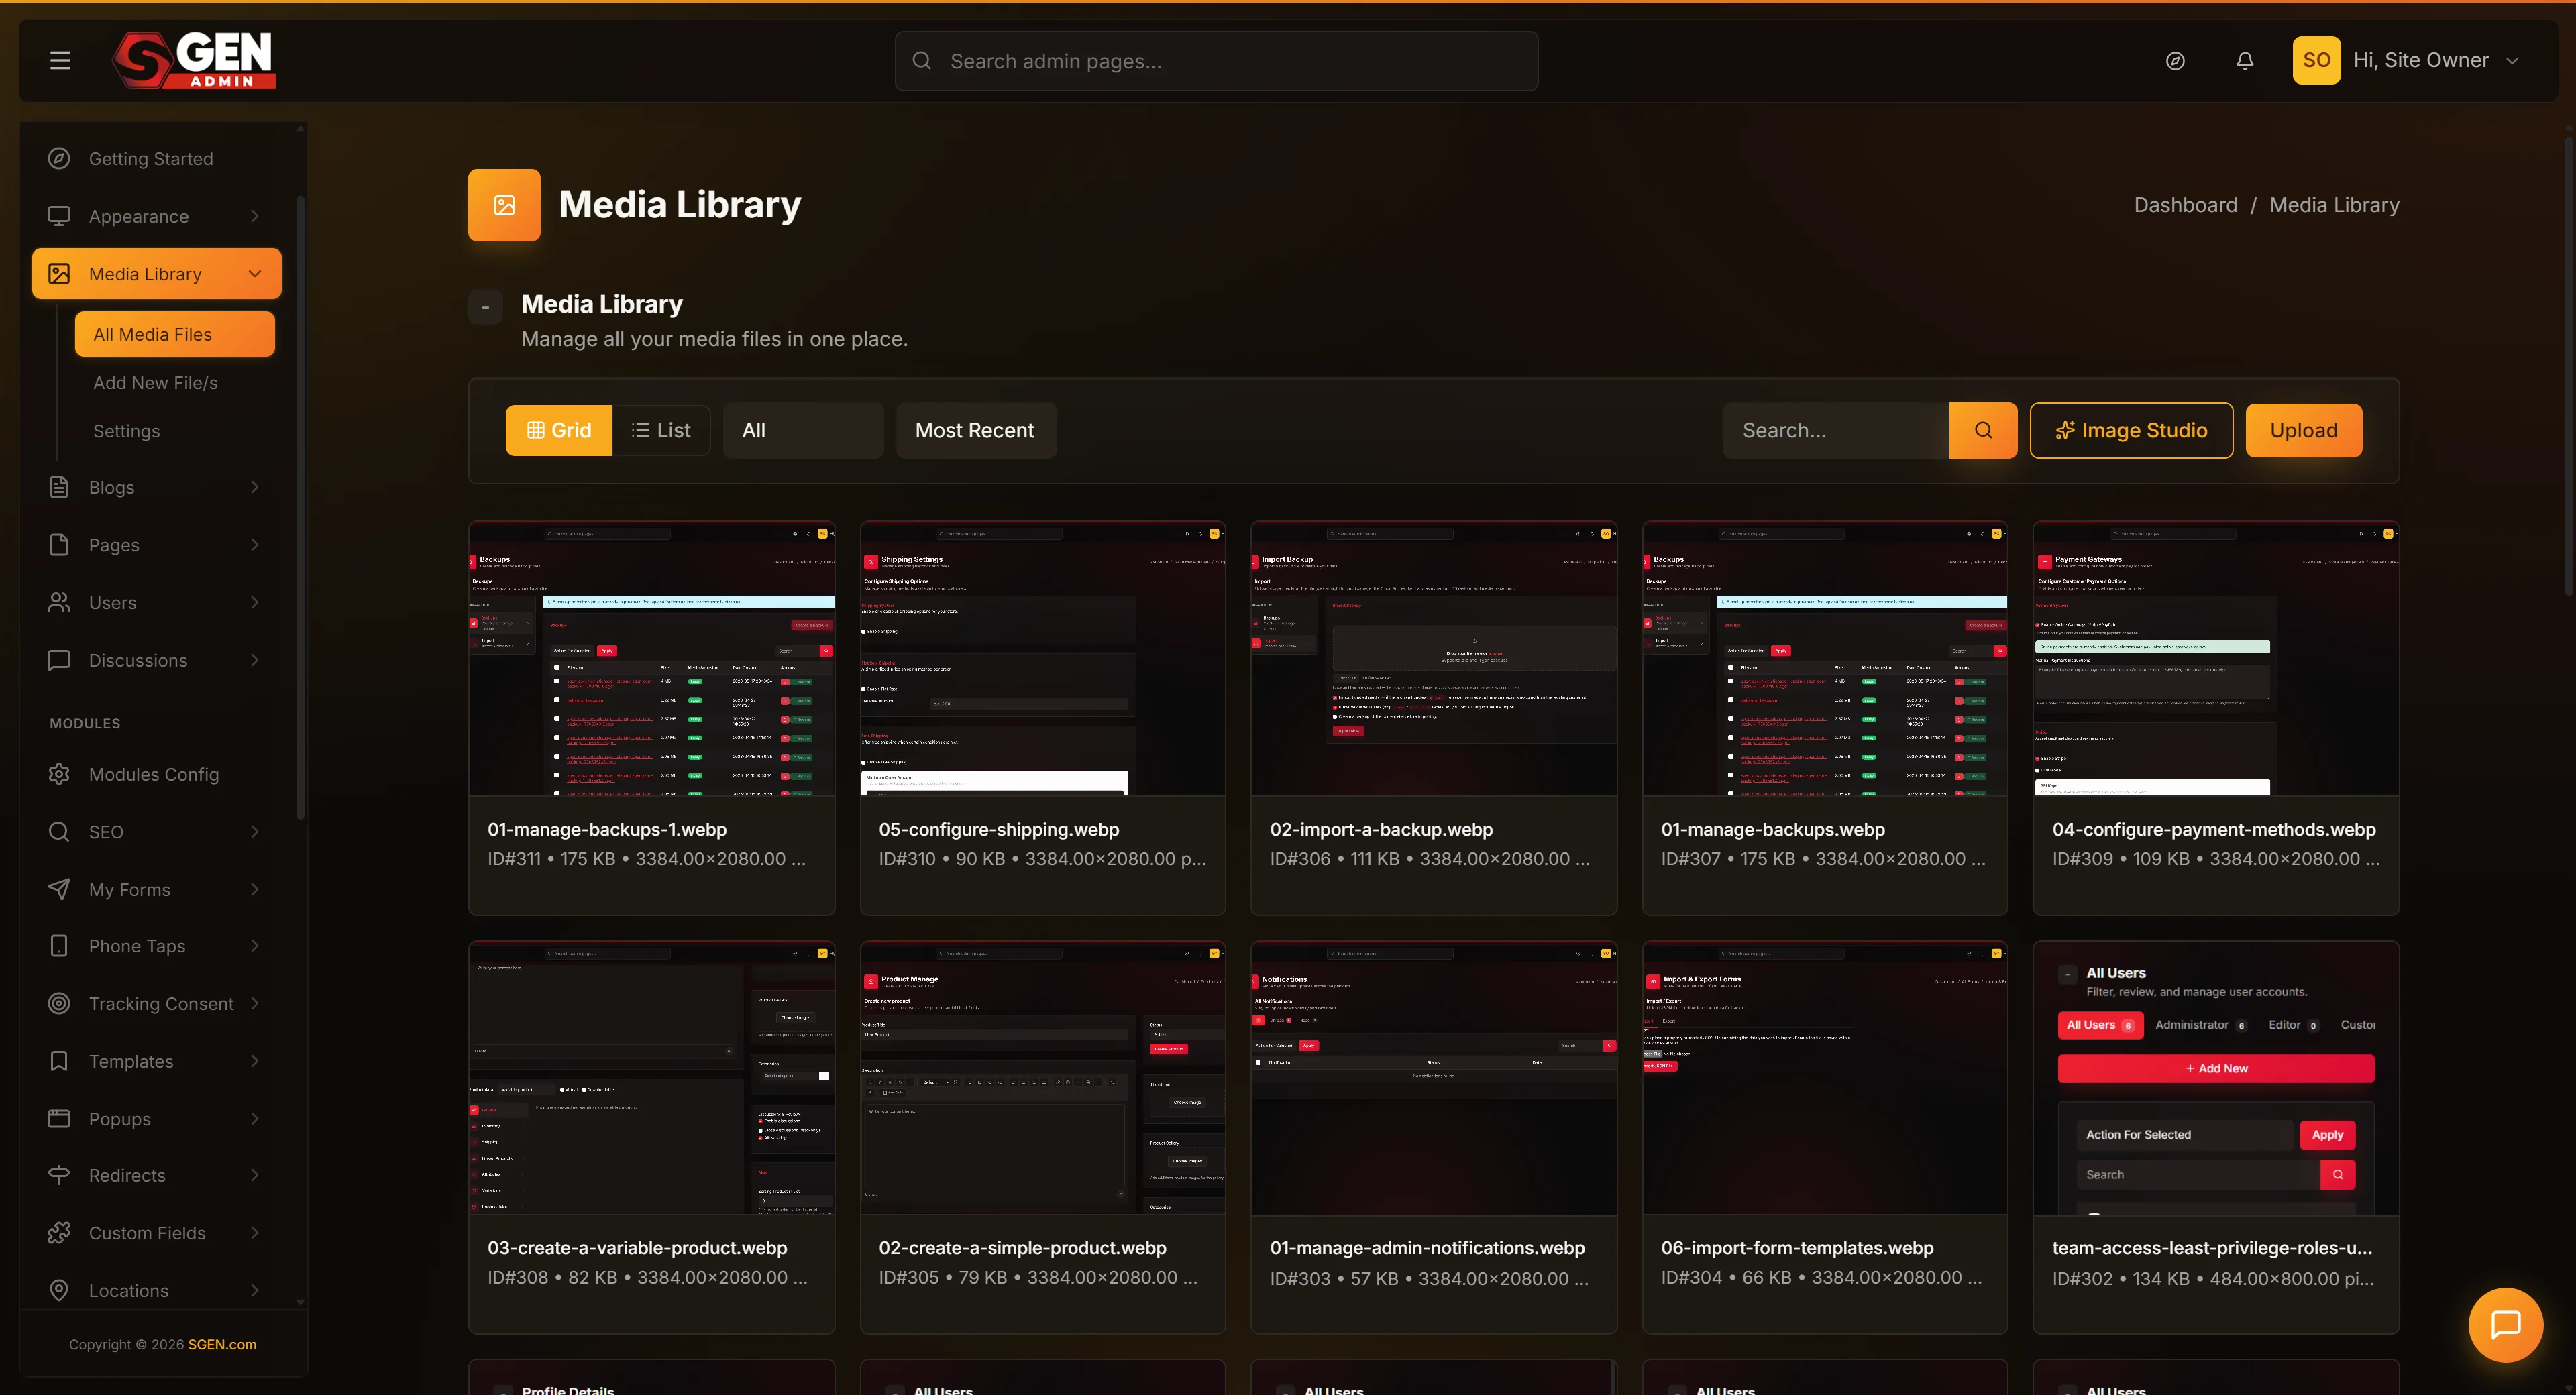The image size is (2576, 1395).
Task: Select All Media Files submenu item
Action: coord(175,334)
